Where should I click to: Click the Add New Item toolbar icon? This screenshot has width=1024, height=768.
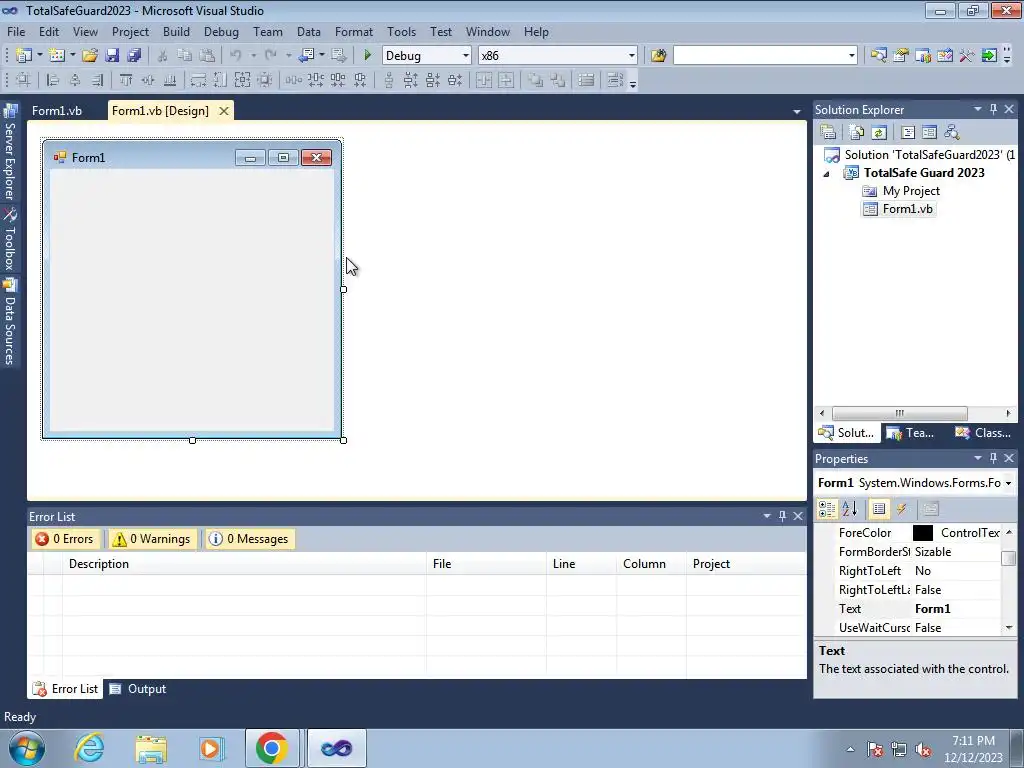click(x=57, y=56)
